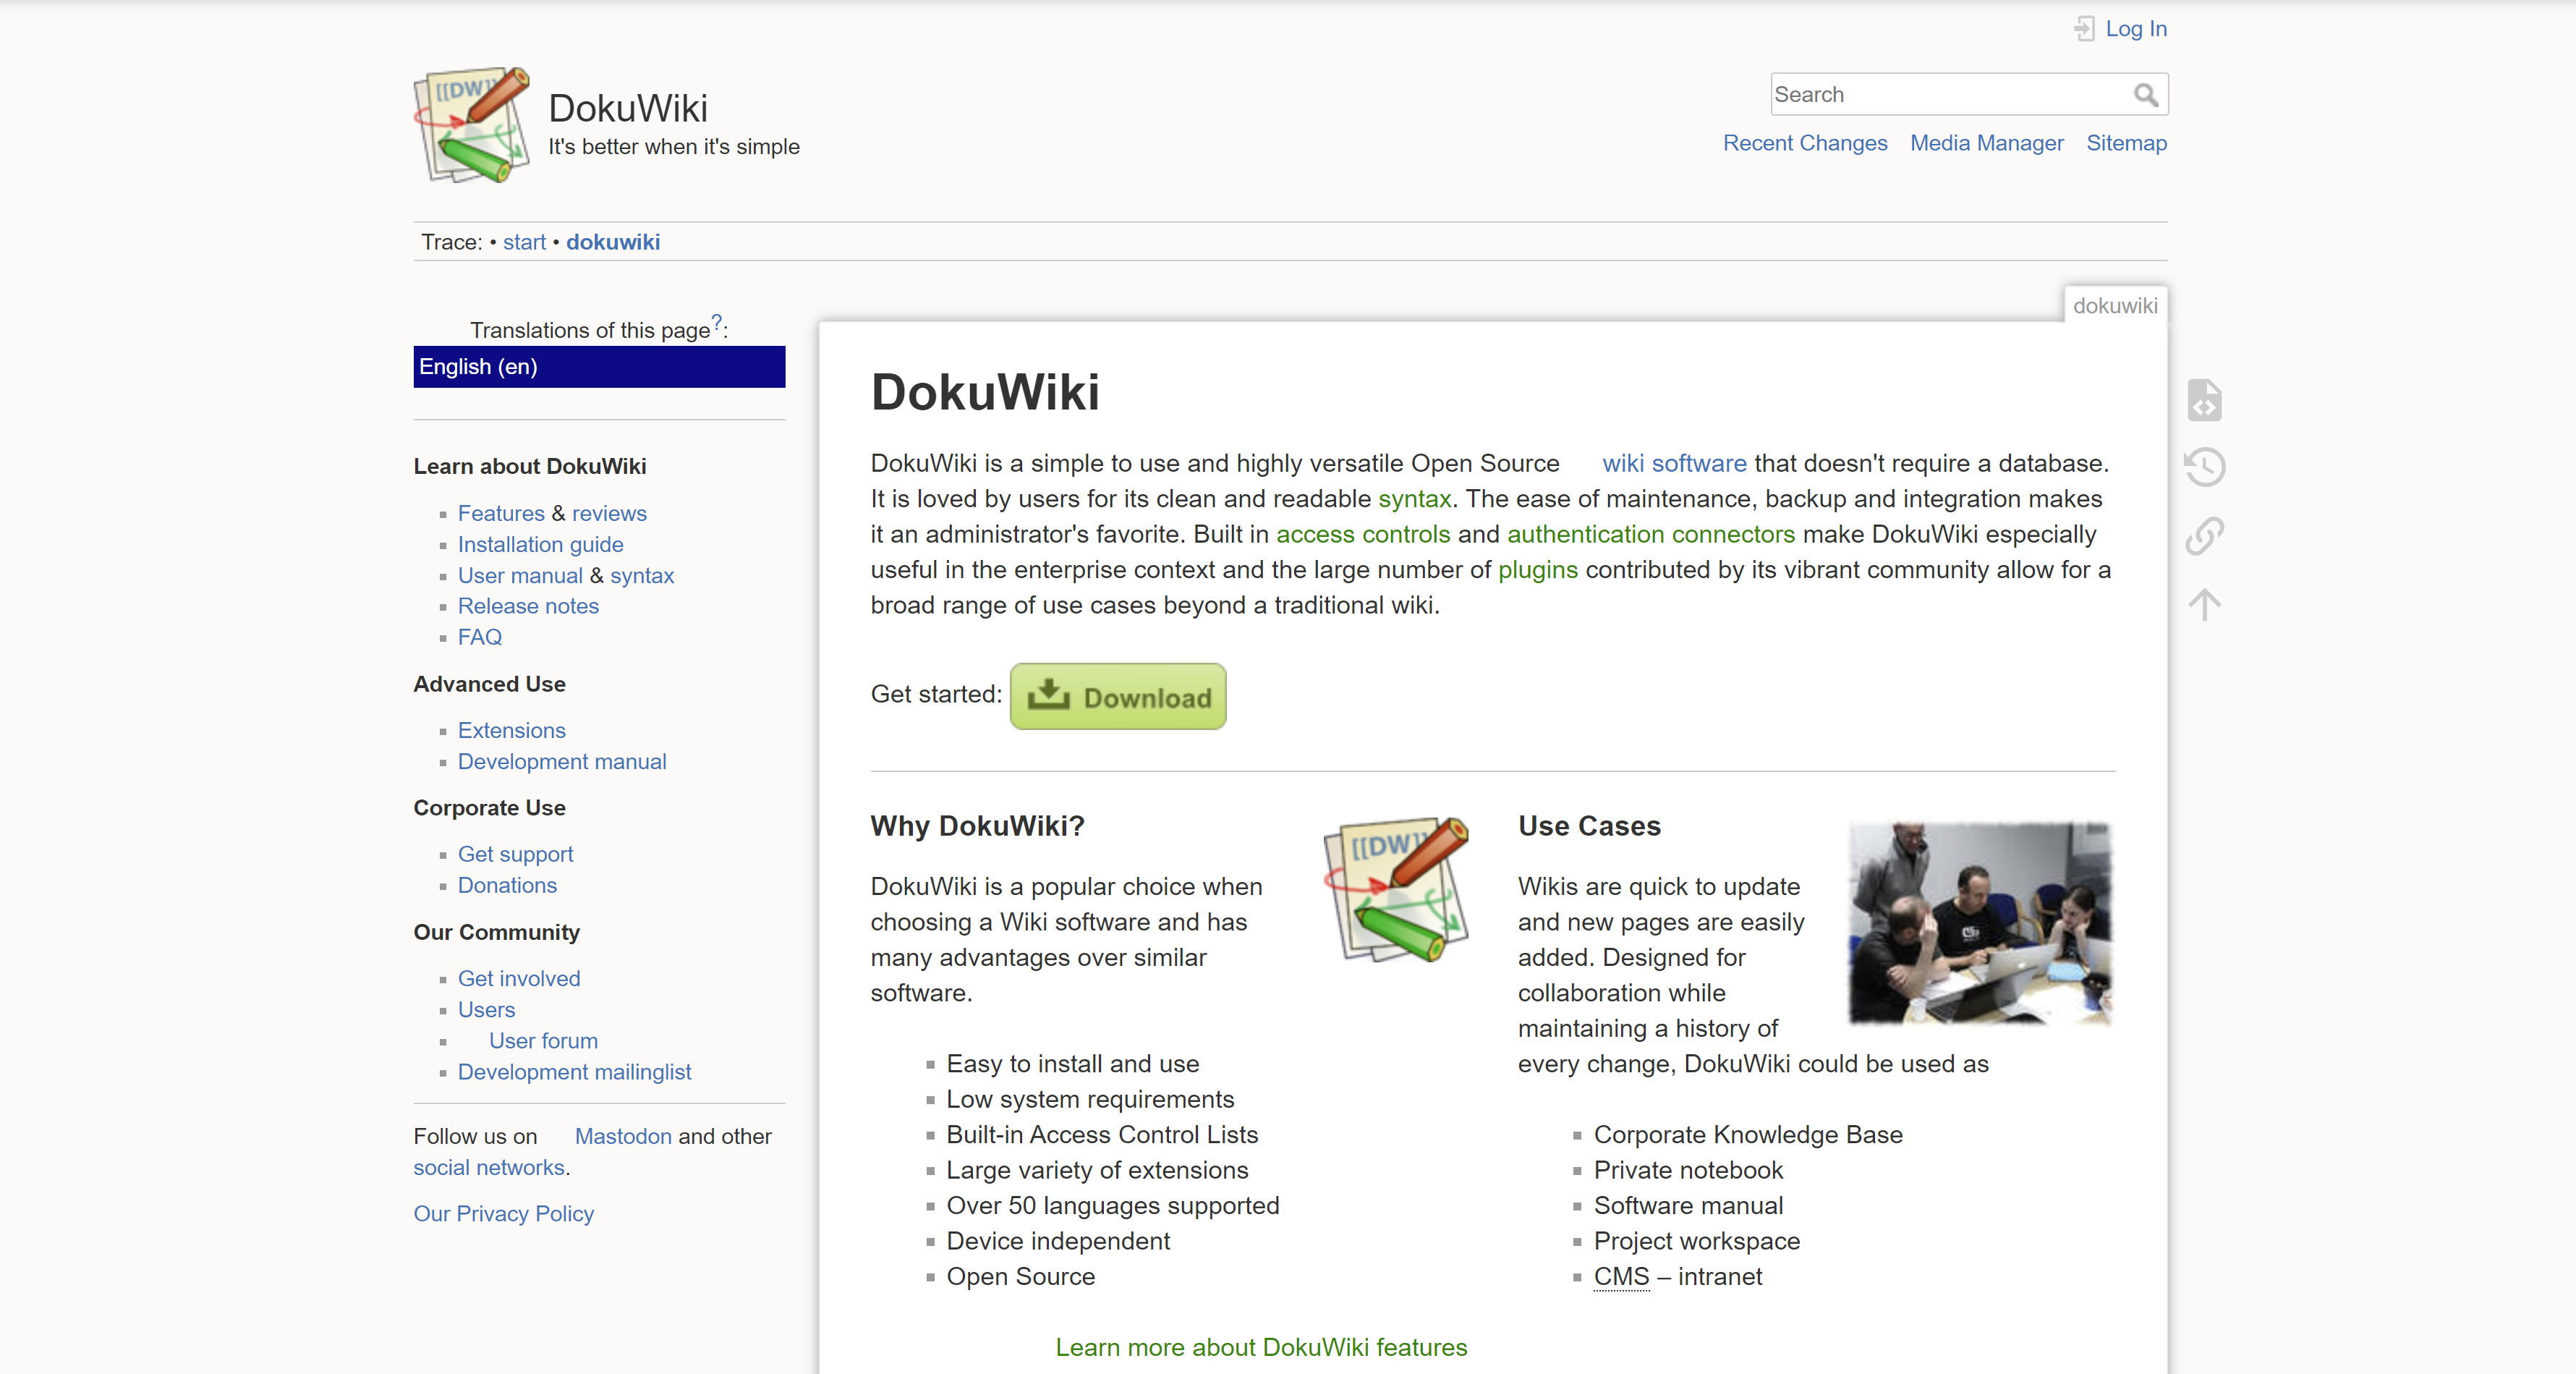The width and height of the screenshot is (2576, 1374).
Task: Click dokuwiki in the trace breadcrumb
Action: click(613, 242)
